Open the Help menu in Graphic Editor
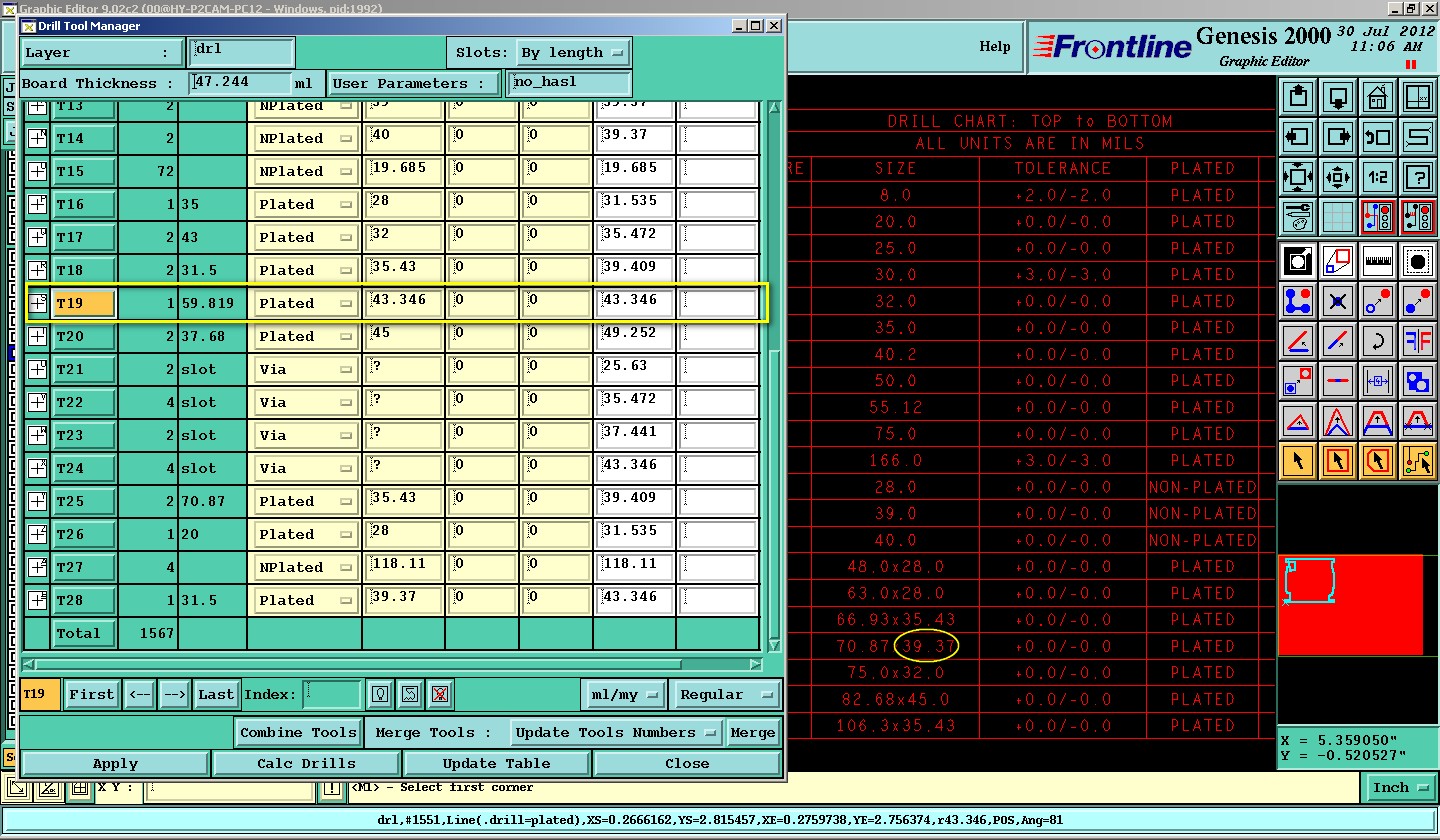Viewport: 1440px width, 840px height. [994, 46]
